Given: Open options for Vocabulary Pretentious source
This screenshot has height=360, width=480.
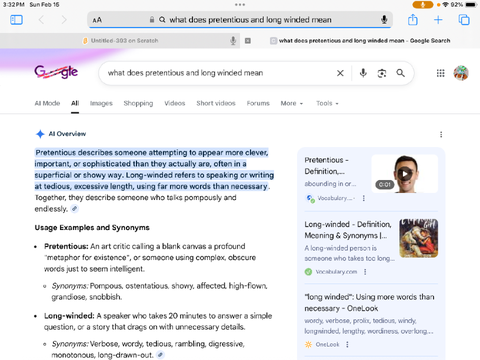Looking at the screenshot, I should pos(364,198).
